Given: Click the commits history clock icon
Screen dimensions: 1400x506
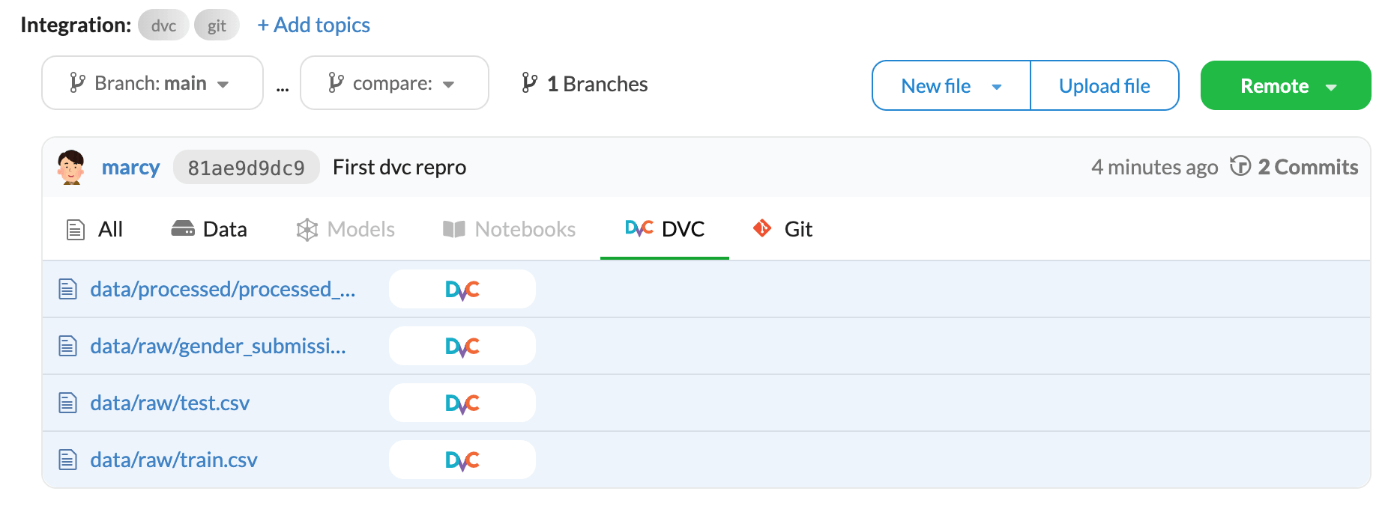Looking at the screenshot, I should point(1240,167).
